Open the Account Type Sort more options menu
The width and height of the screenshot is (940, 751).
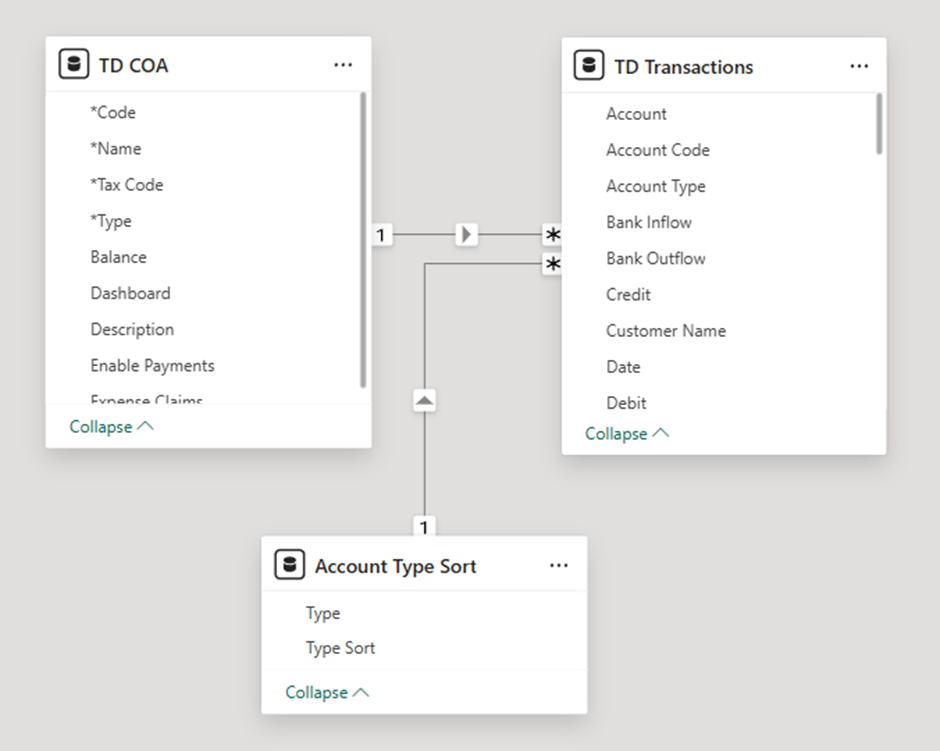point(559,564)
